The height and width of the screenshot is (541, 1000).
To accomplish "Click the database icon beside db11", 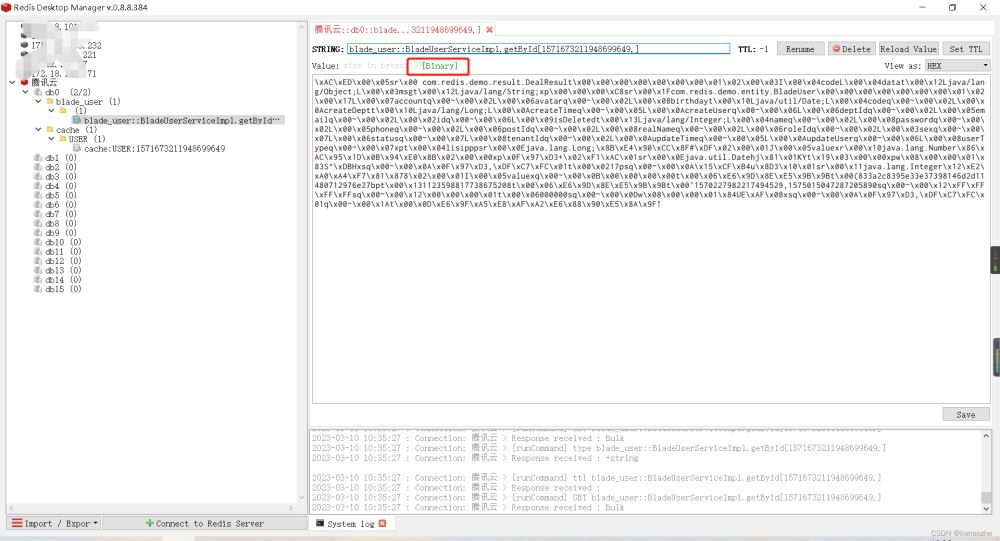I will click(38, 251).
